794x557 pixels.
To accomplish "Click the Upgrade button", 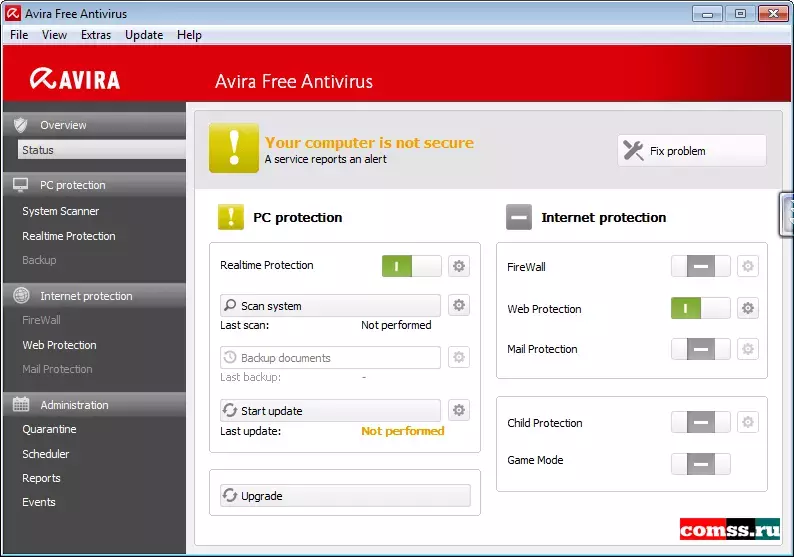I will pyautogui.click(x=345, y=496).
